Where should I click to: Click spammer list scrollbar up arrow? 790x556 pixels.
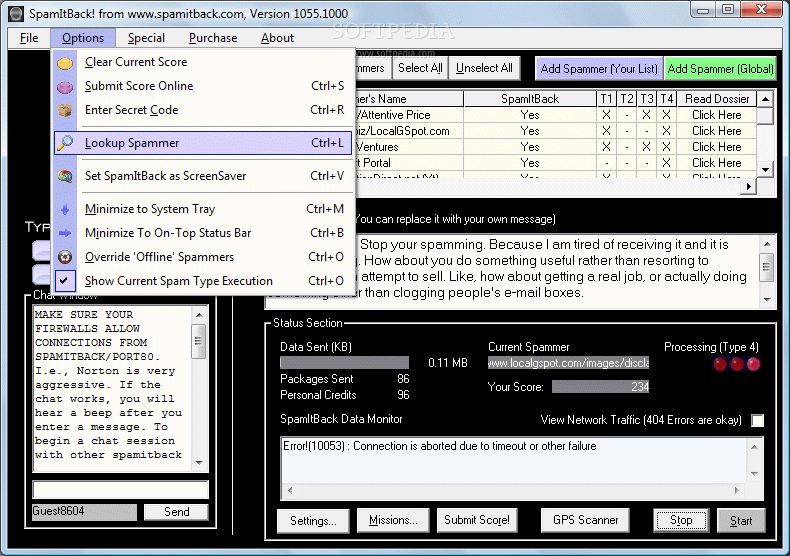coord(765,99)
